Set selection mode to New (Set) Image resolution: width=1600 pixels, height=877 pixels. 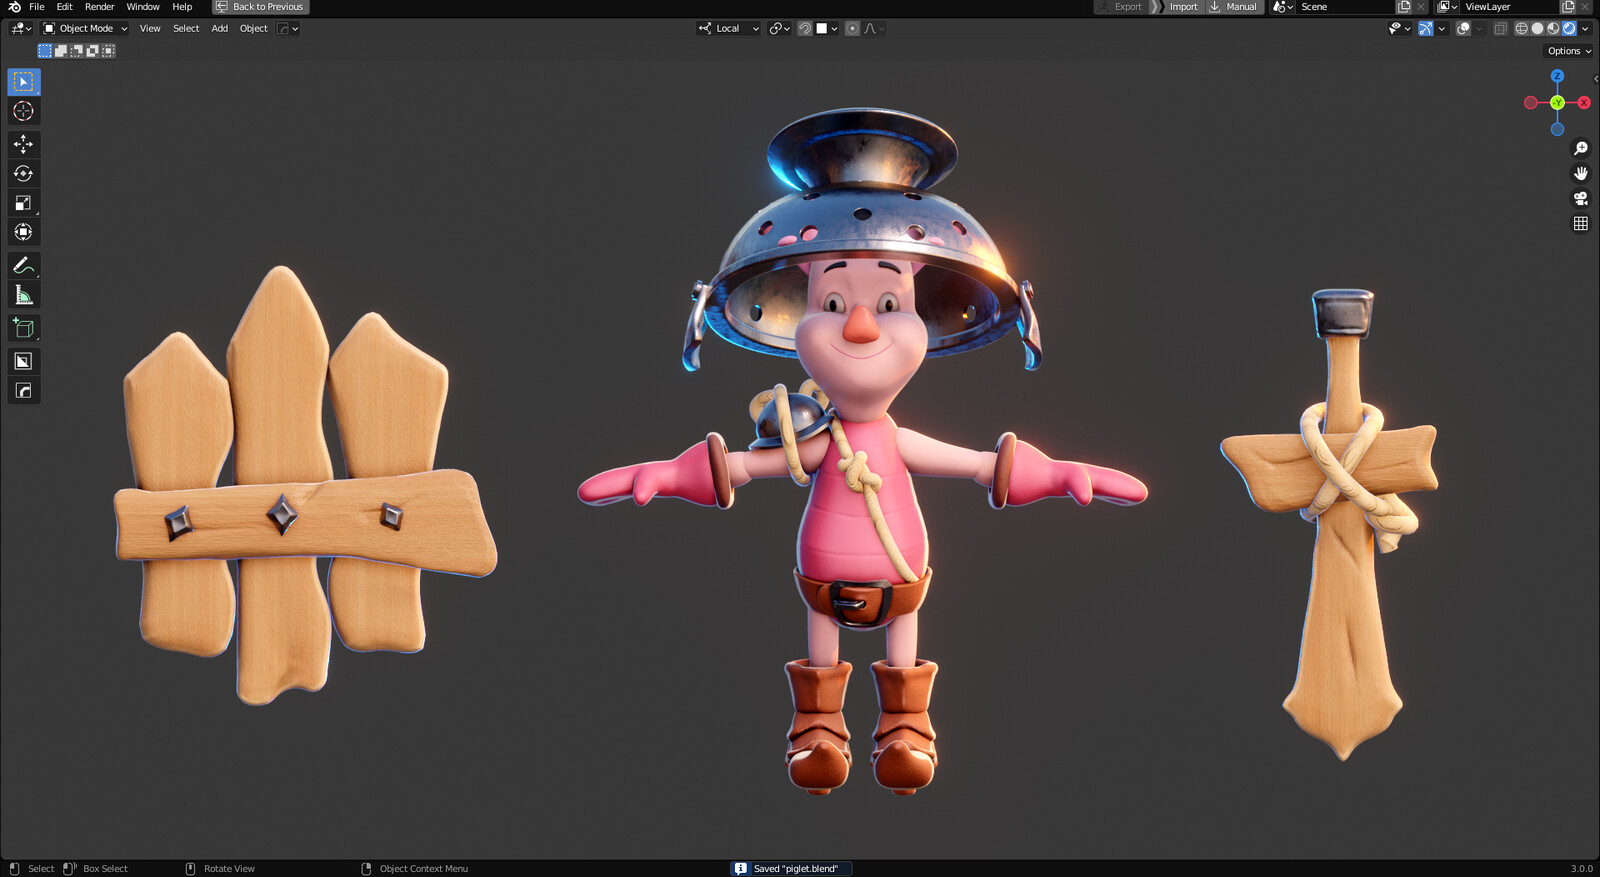[x=45, y=51]
